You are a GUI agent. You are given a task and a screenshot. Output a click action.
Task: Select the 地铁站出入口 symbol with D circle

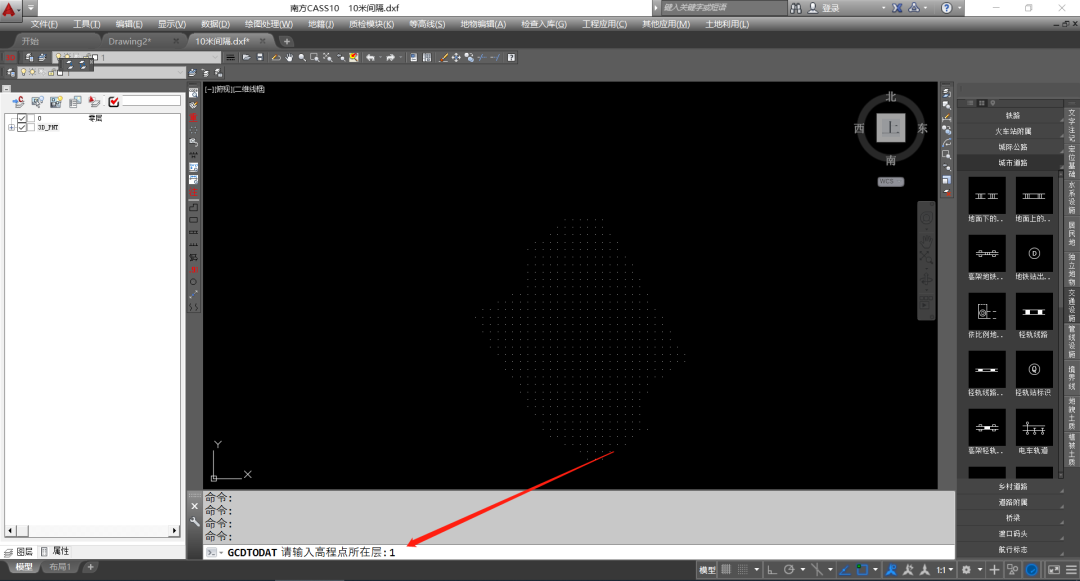pos(1034,253)
